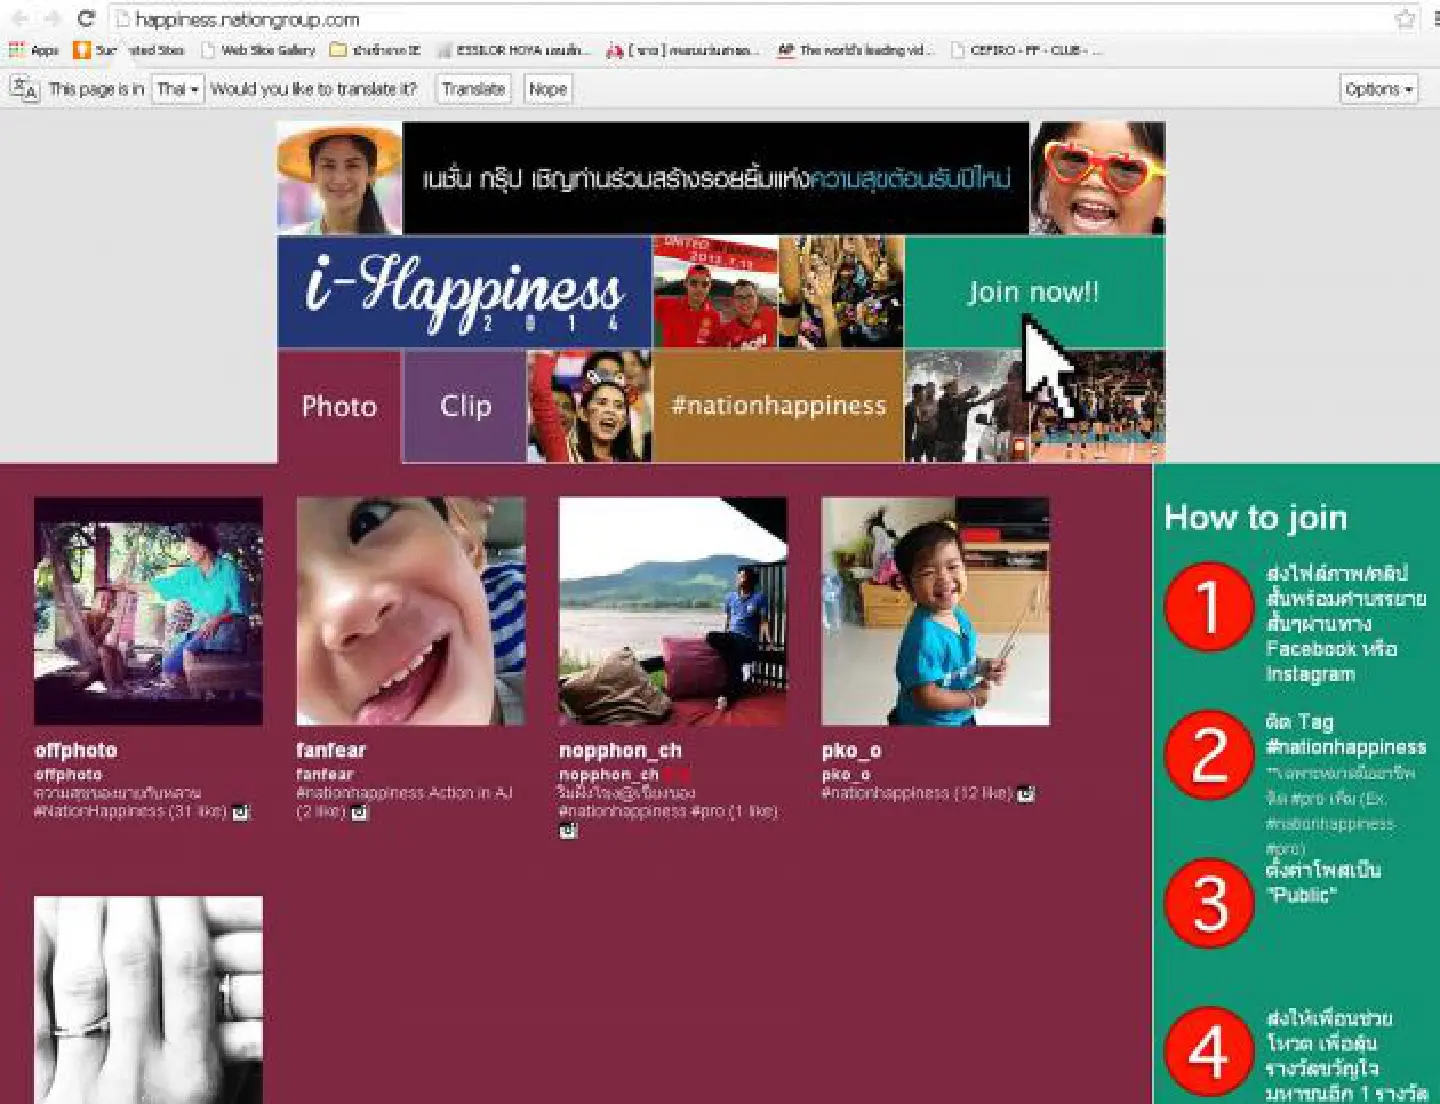Open the Instagram icon under pko_o's post
1440x1104 pixels.
coord(1026,793)
